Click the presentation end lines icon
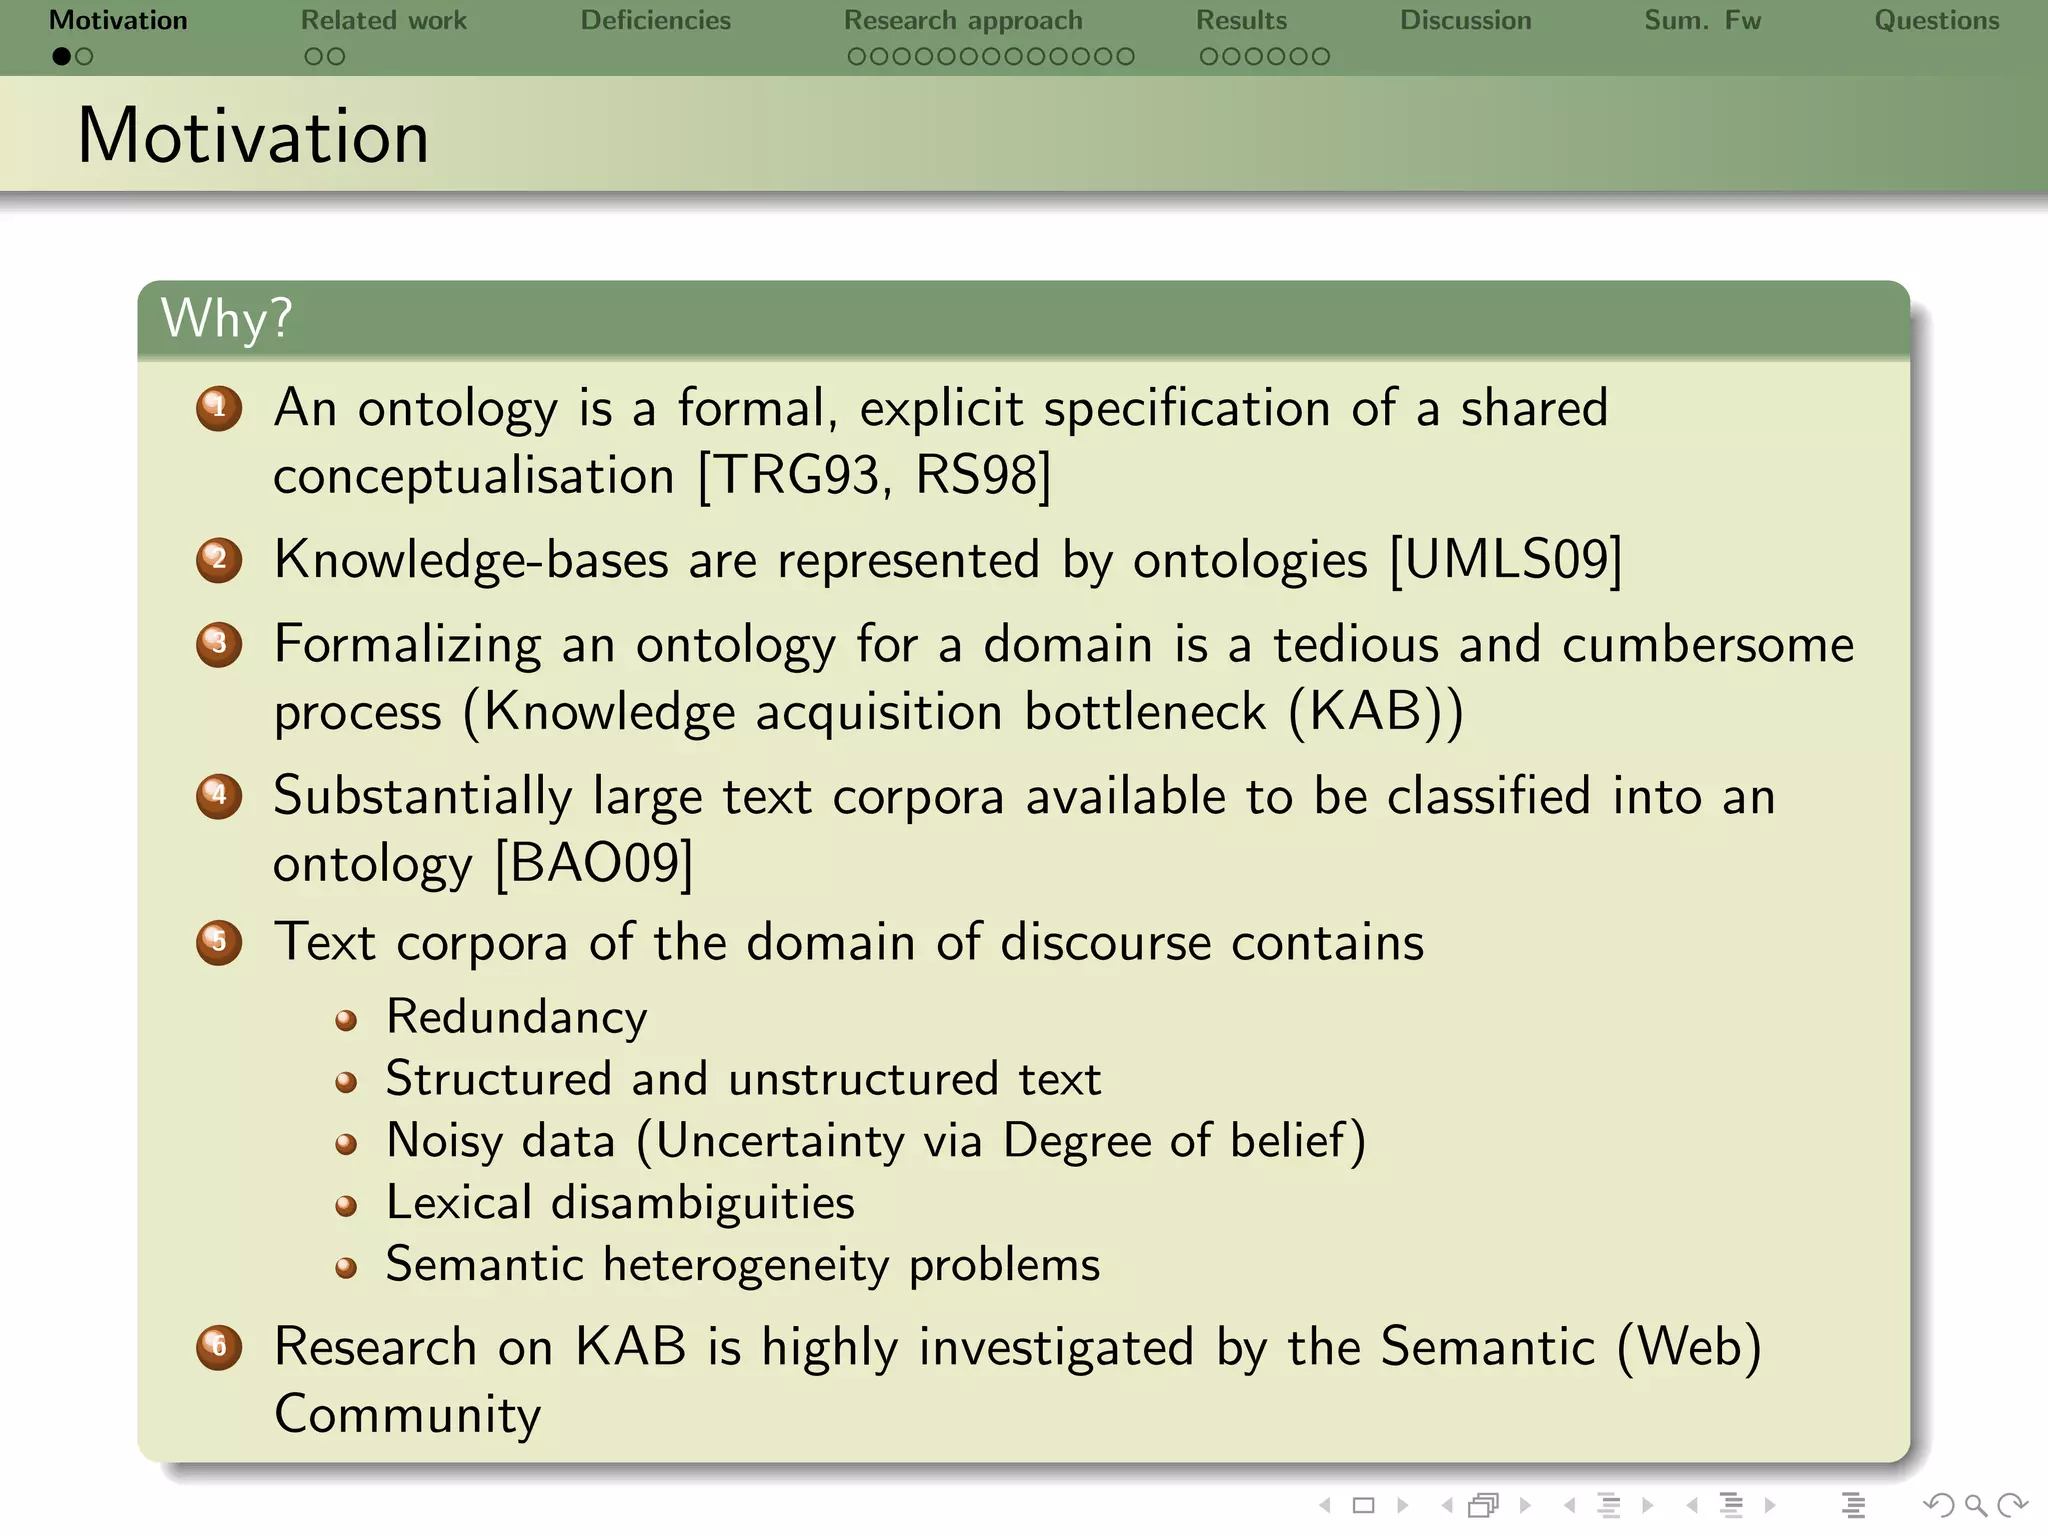The height and width of the screenshot is (1536, 2048). pos(1853,1505)
